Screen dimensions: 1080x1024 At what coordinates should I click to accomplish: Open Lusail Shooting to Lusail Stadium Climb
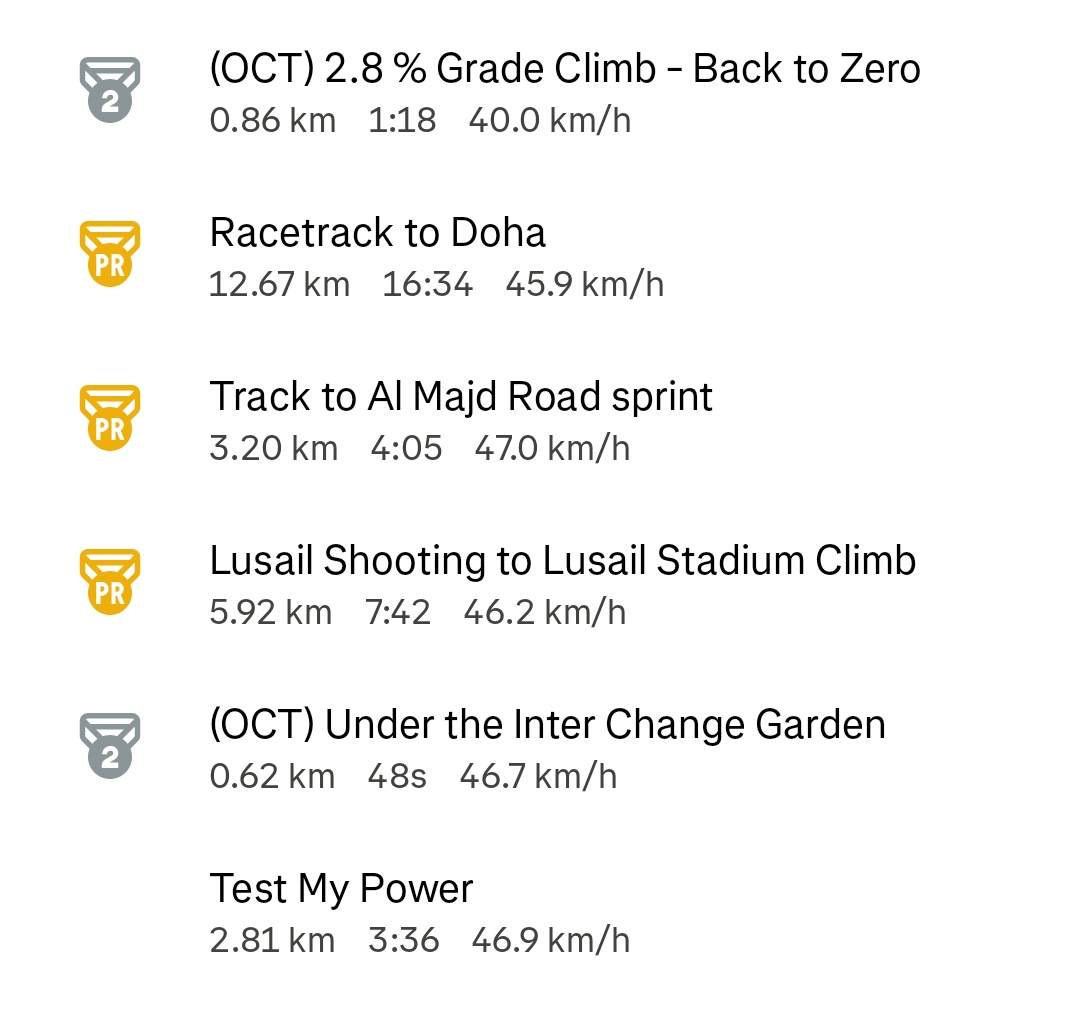coord(563,561)
